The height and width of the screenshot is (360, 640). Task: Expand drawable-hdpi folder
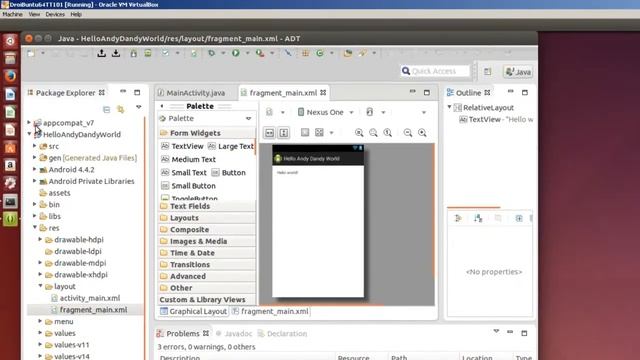pyautogui.click(x=40, y=239)
